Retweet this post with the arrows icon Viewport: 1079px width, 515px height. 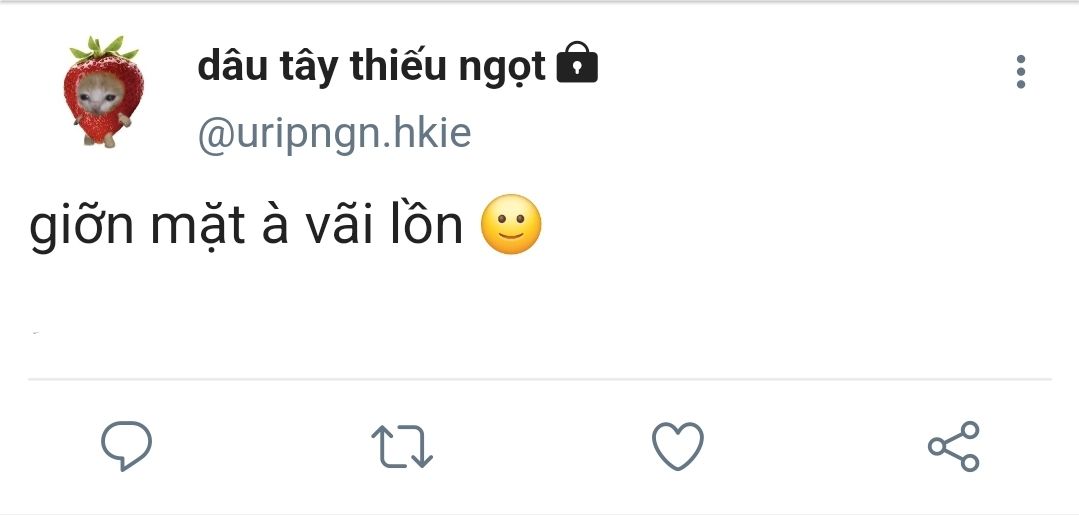[402, 446]
